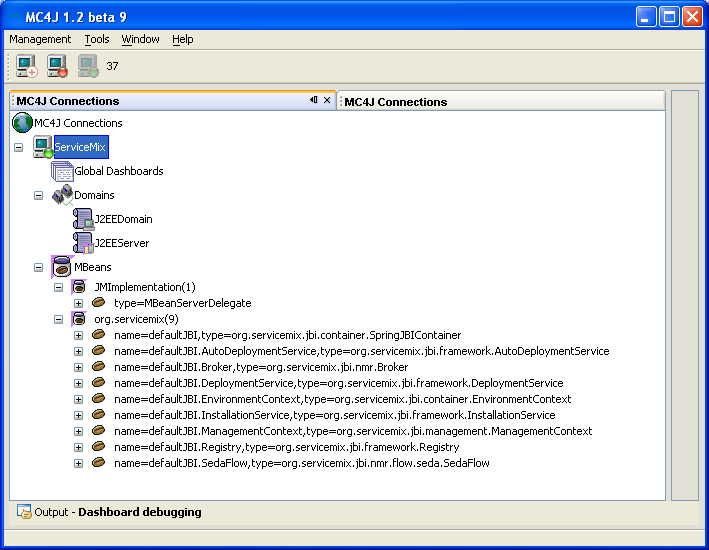
Task: Click the pin/auto-hide icon on MC4J Connections tab
Action: 314,100
